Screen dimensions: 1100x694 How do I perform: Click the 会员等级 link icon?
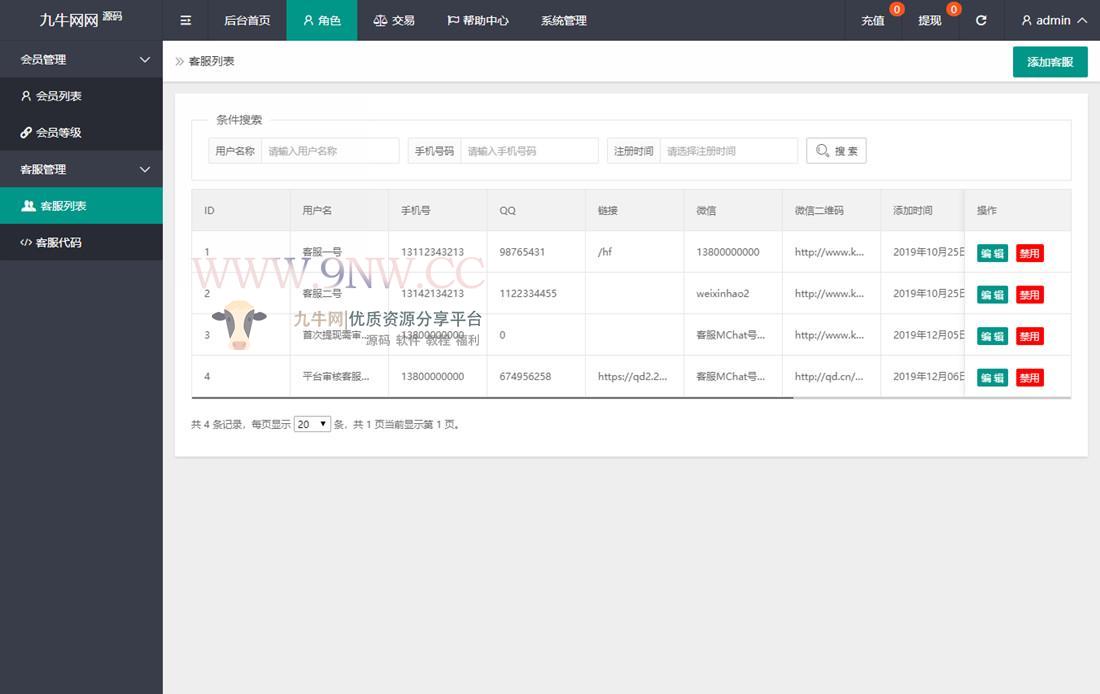point(26,133)
